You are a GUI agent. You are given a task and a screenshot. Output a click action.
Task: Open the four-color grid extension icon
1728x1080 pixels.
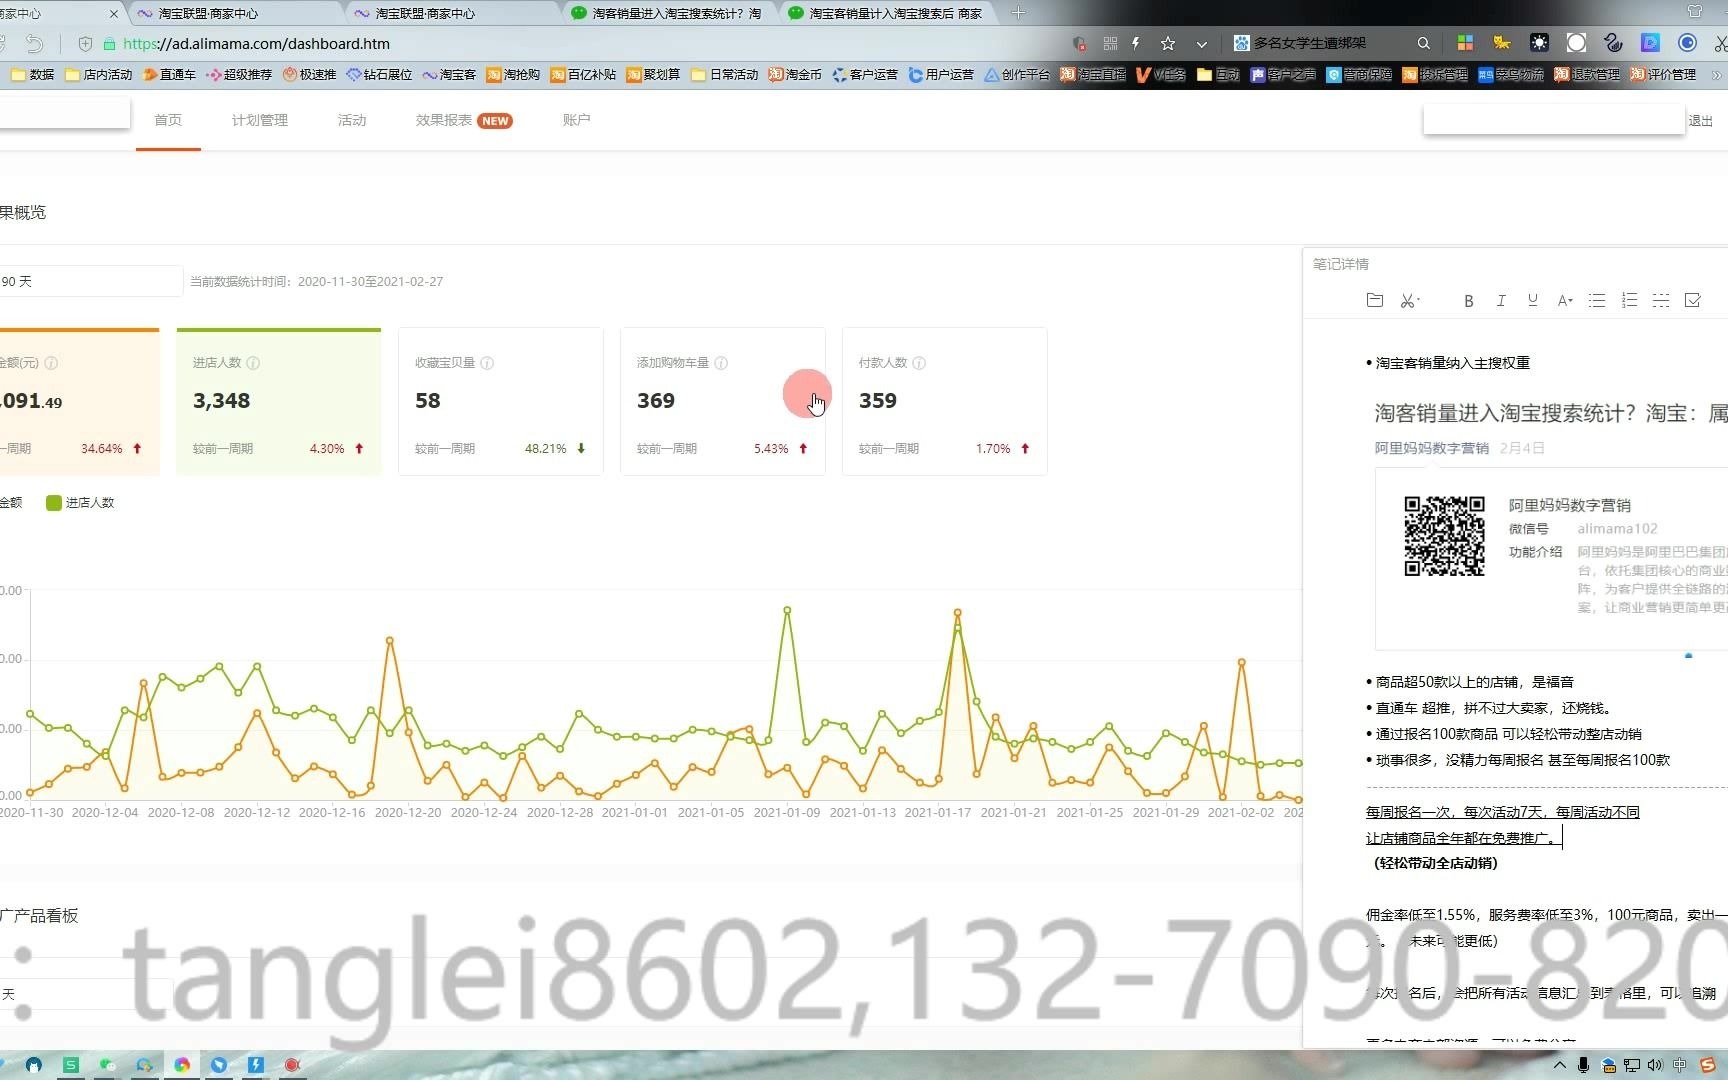pos(1465,43)
